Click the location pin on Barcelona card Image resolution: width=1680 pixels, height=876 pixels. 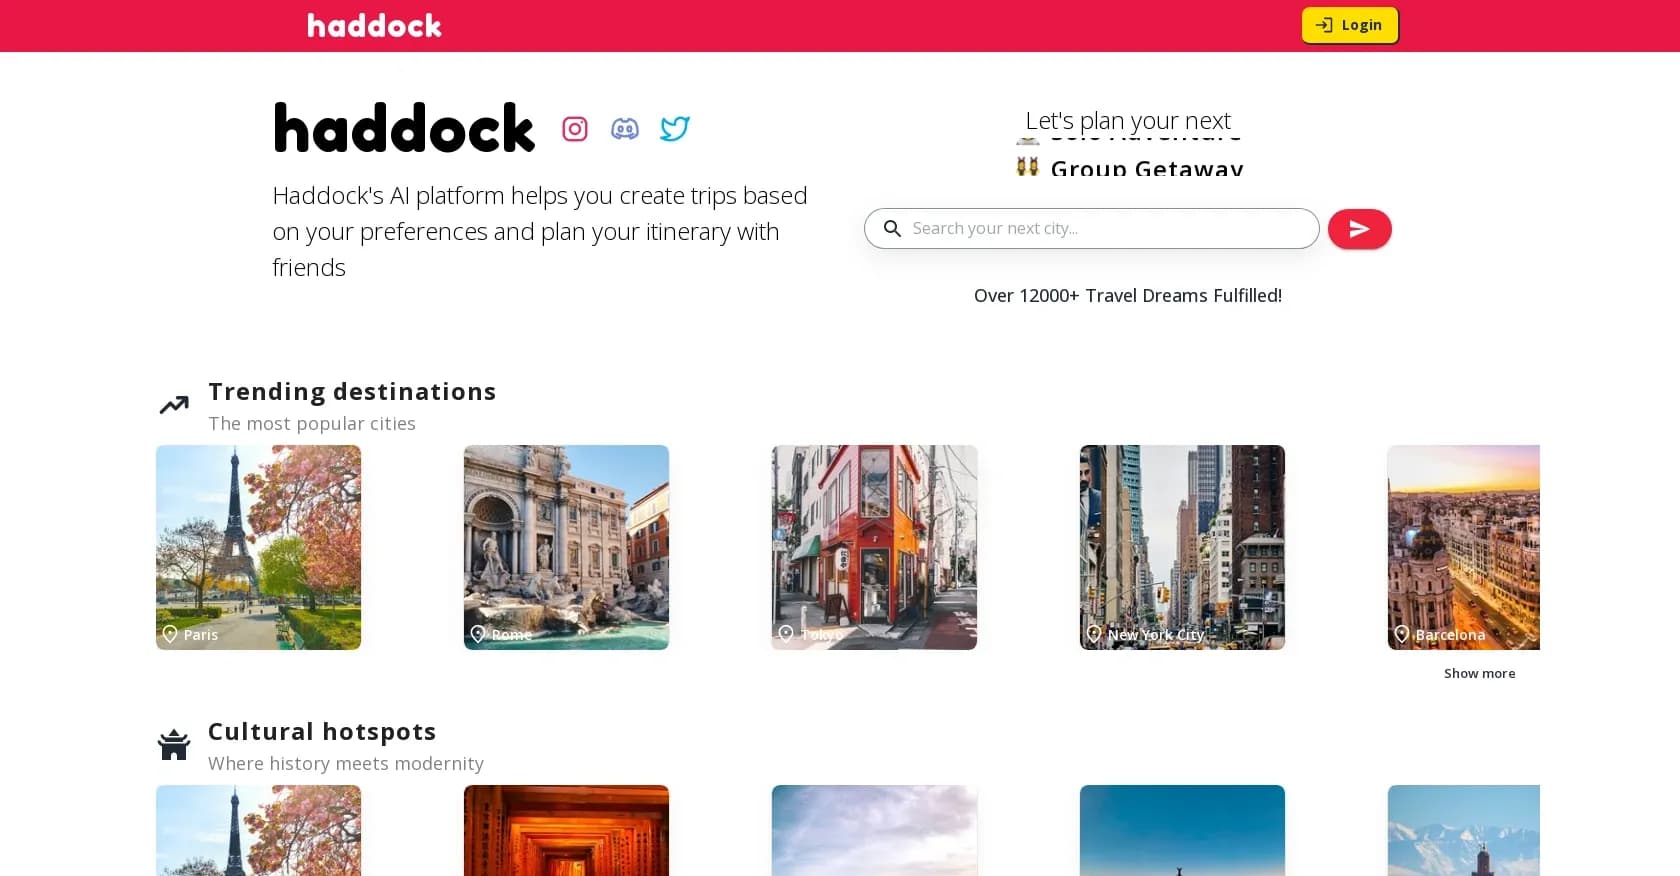coord(1402,634)
